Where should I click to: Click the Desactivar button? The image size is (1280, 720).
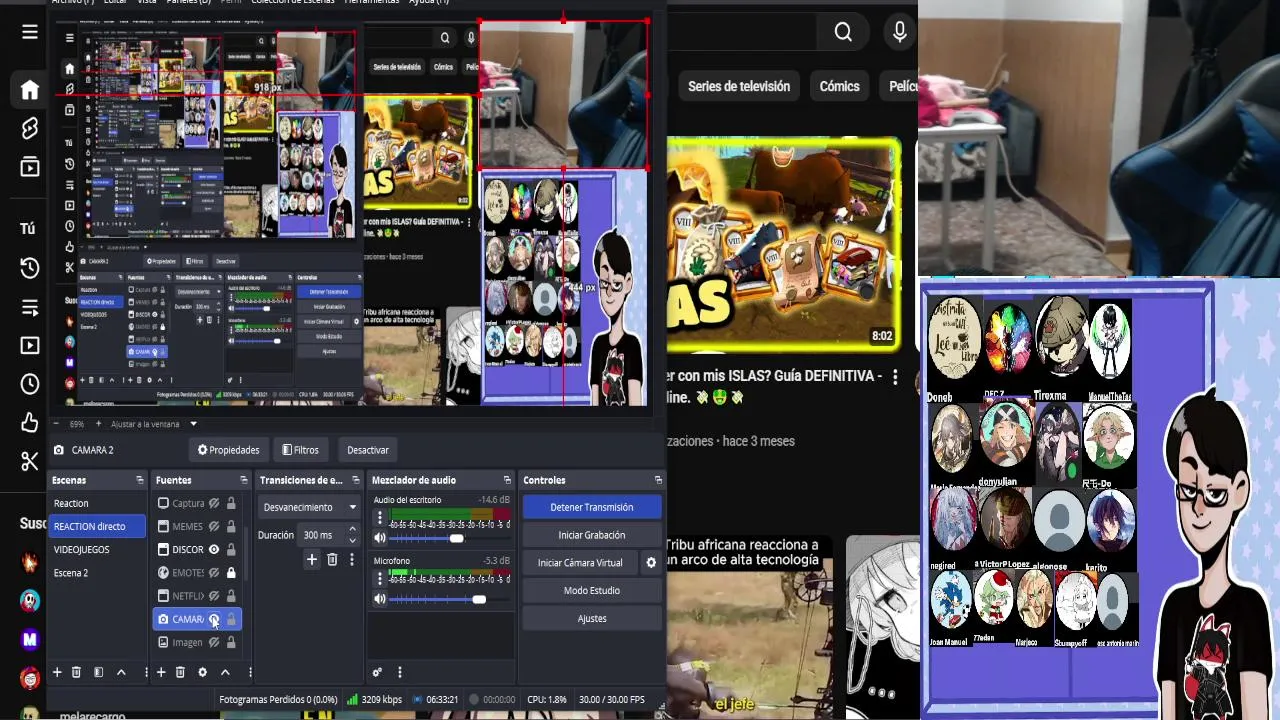click(367, 450)
